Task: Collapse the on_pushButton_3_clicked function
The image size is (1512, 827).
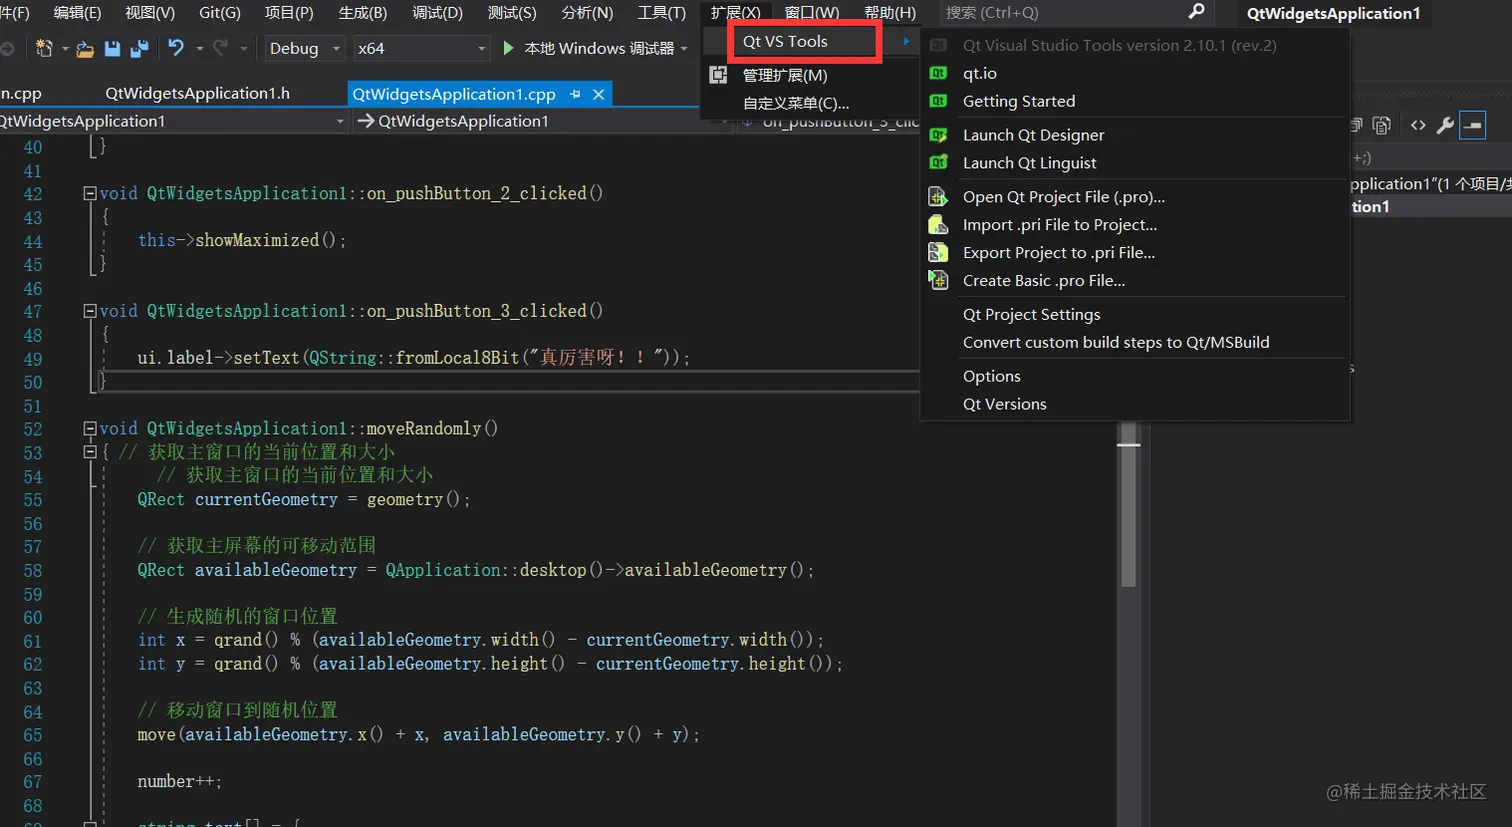Action: [x=90, y=311]
